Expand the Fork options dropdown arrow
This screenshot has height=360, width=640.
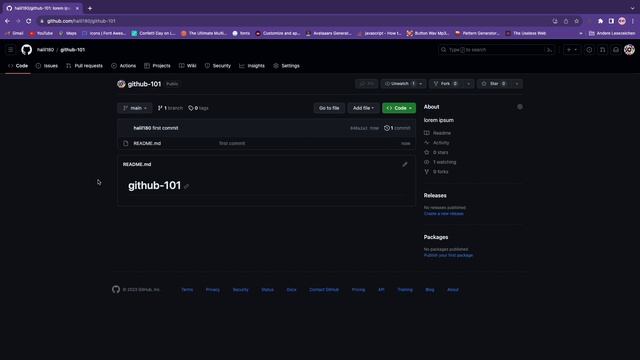click(x=469, y=84)
